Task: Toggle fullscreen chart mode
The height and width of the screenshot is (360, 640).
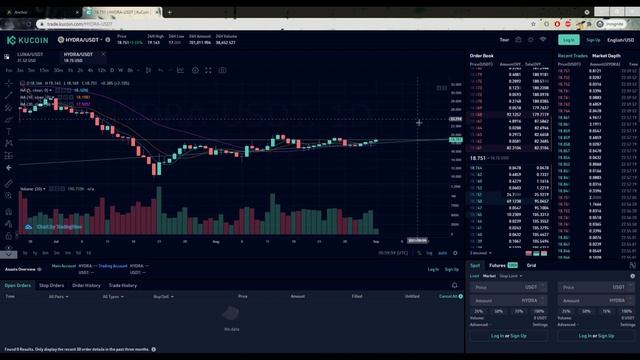Action: coord(209,70)
